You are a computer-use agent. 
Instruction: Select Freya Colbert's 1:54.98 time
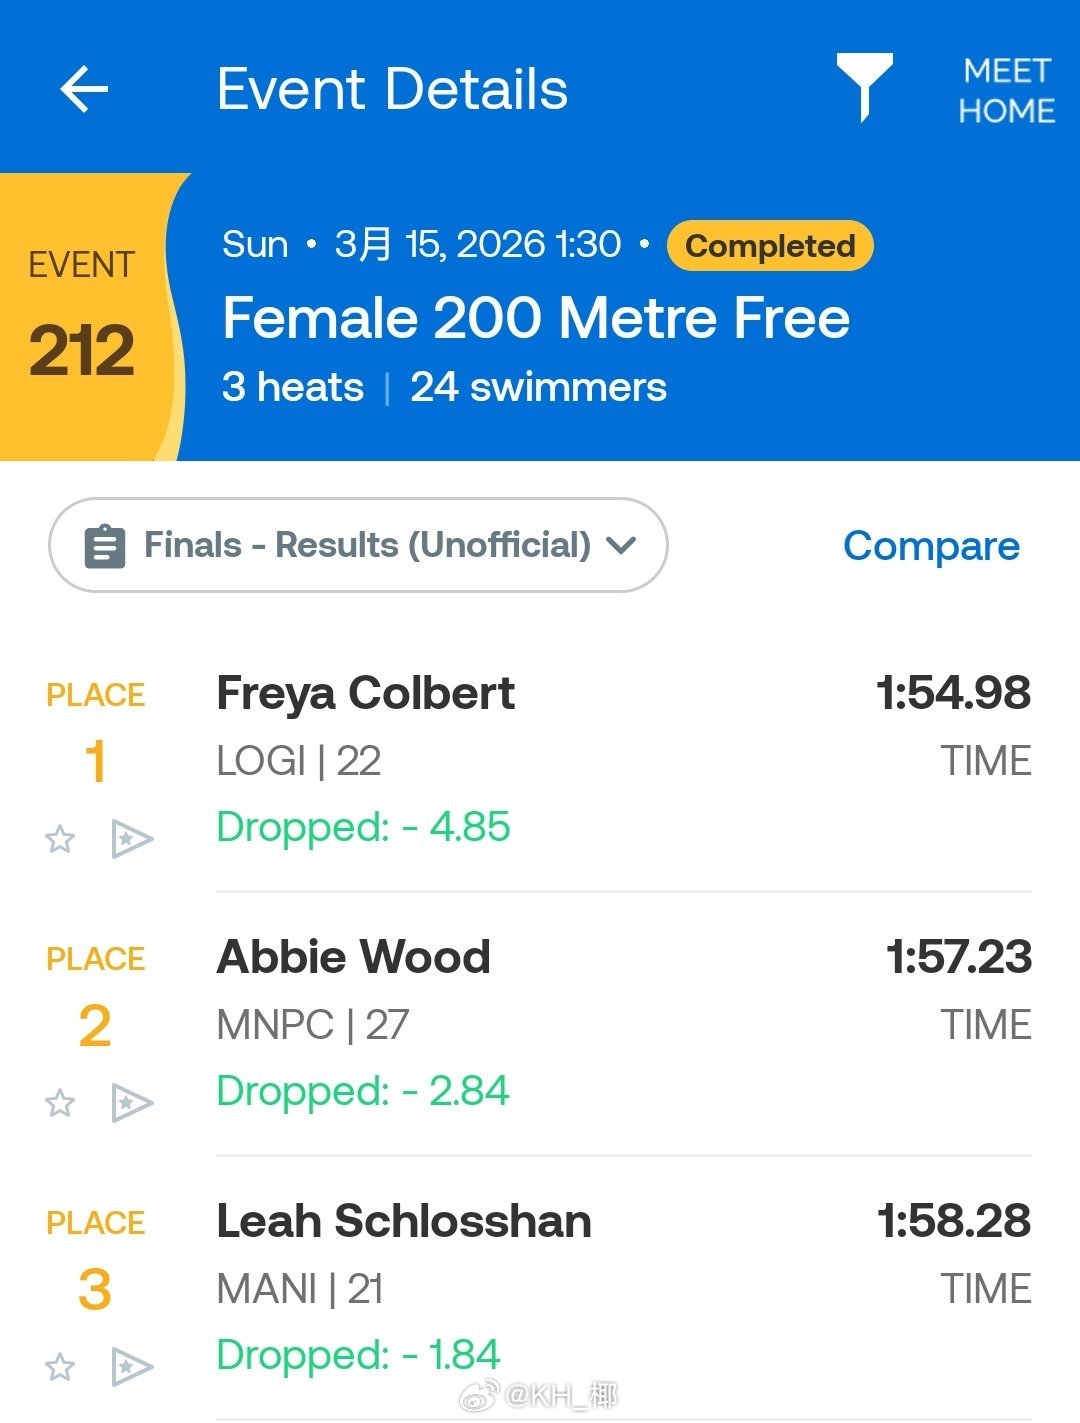tap(953, 694)
